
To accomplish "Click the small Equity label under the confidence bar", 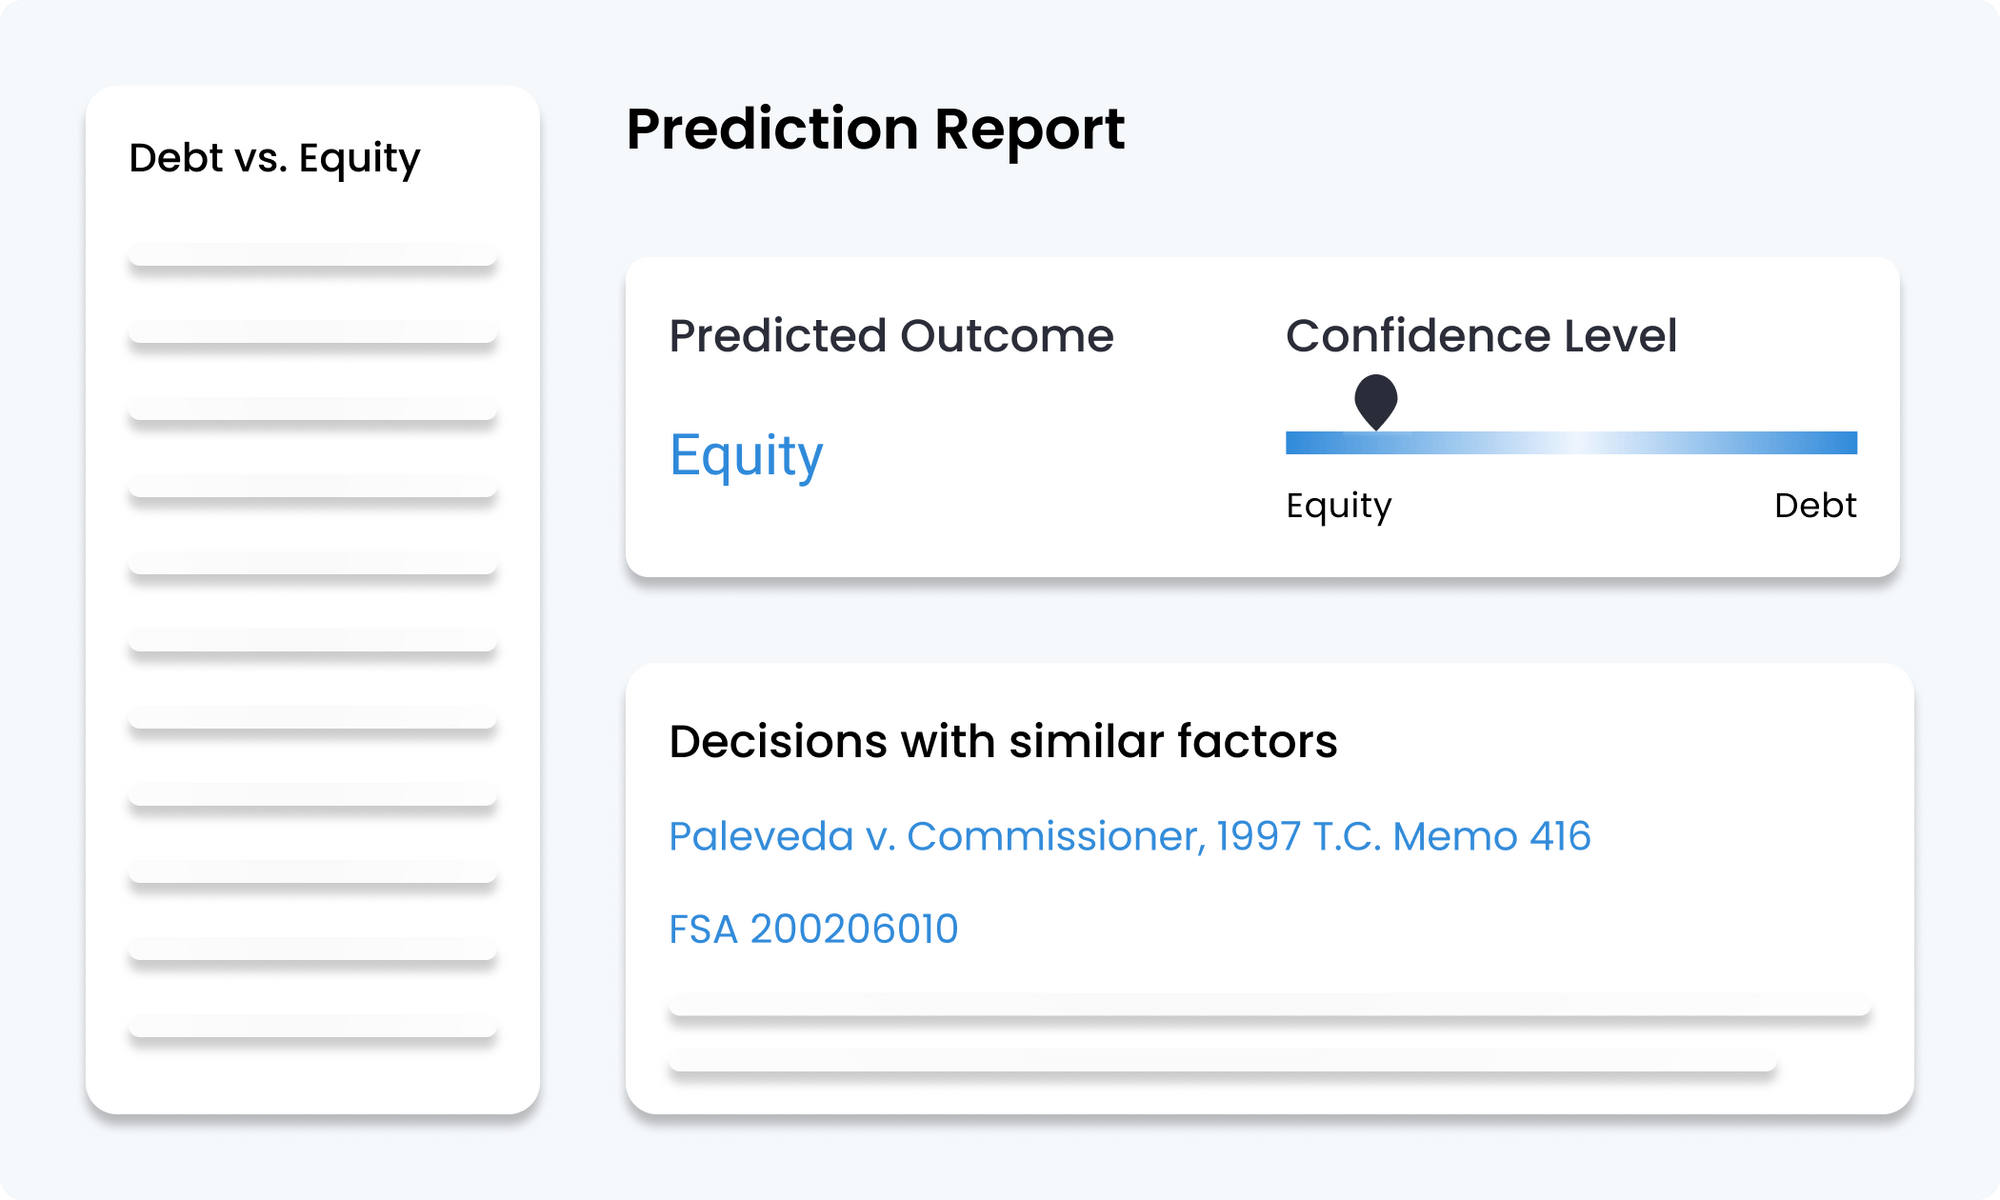I will [x=1338, y=506].
